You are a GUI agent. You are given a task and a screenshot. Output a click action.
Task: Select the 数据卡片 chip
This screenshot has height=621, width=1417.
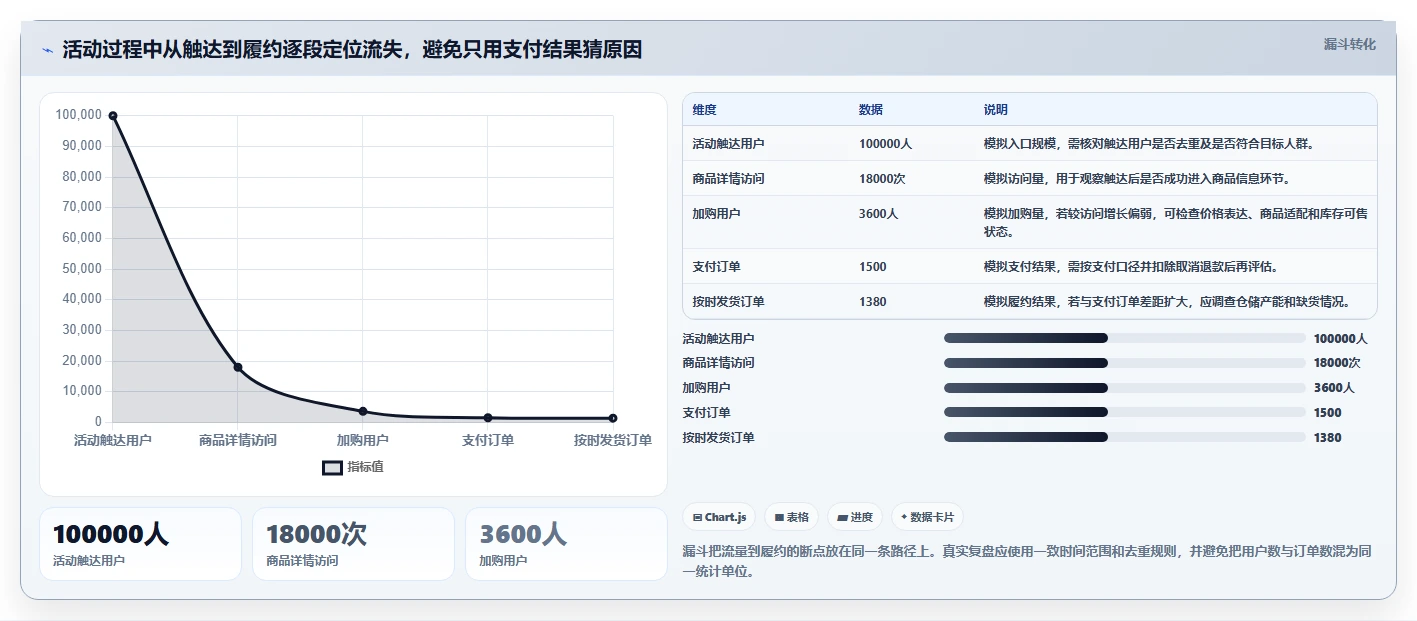[x=927, y=517]
